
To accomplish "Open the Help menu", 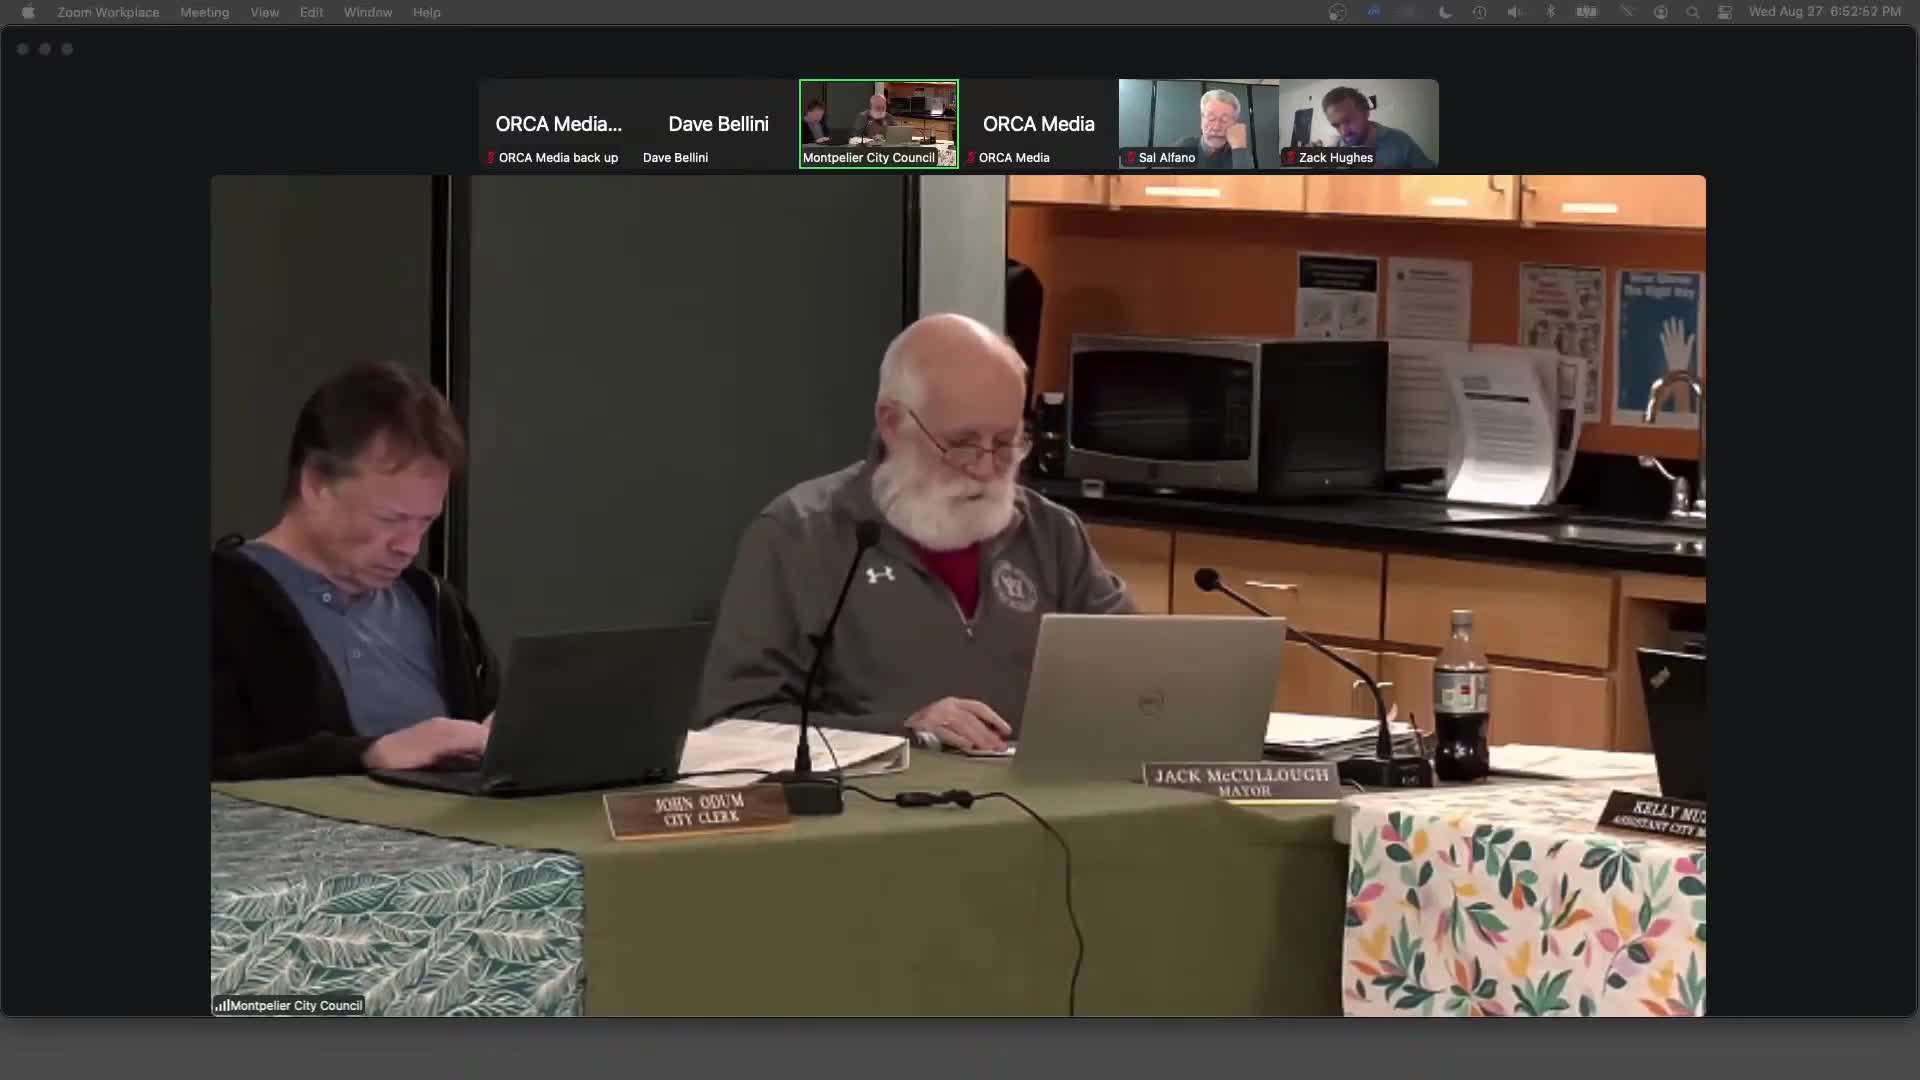I will click(x=426, y=12).
